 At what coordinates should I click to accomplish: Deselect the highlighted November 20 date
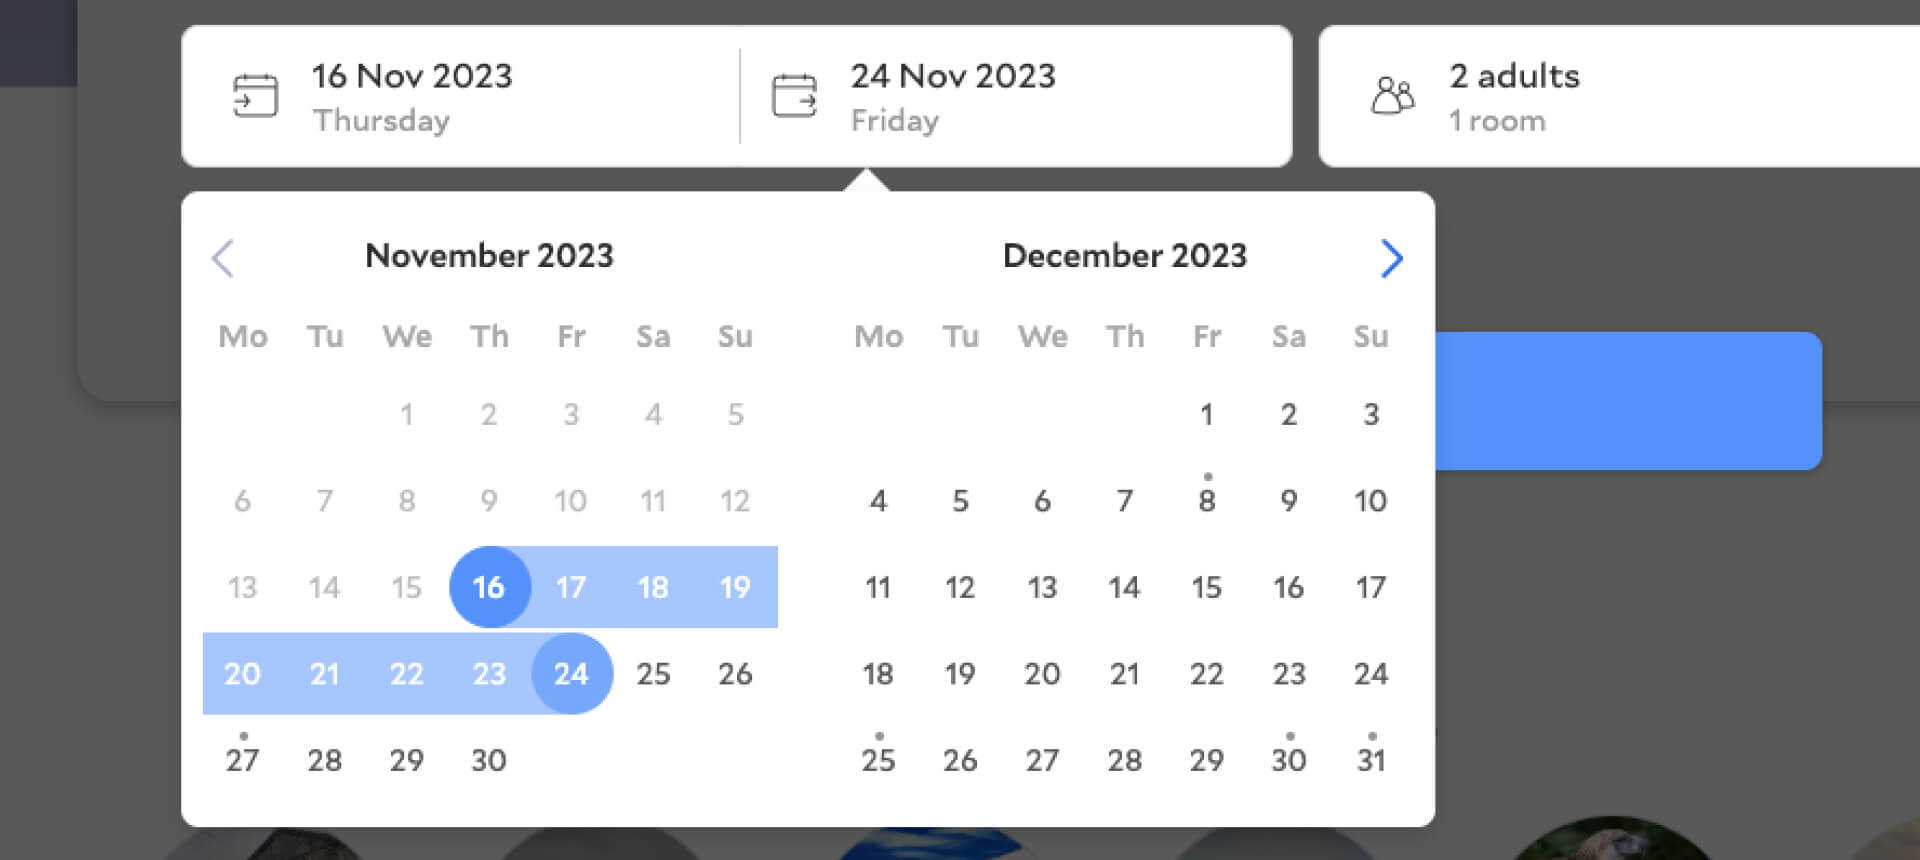[x=242, y=674]
